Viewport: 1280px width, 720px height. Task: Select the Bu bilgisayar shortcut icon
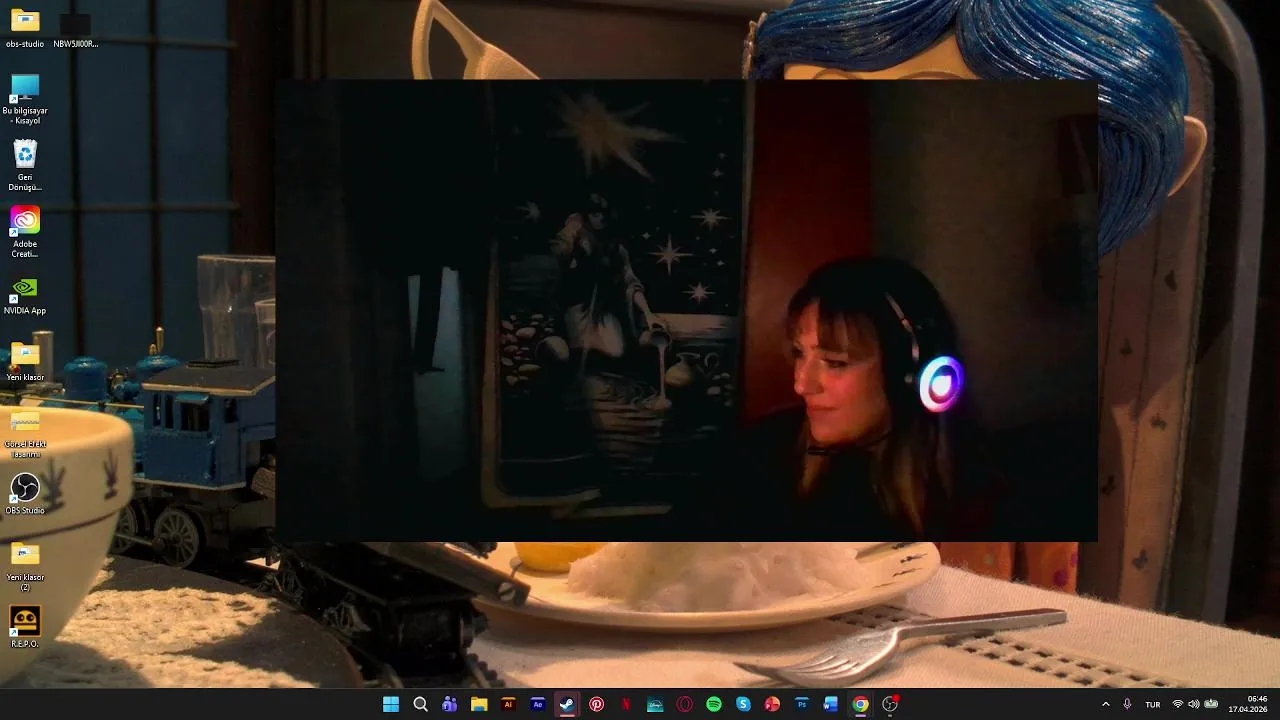(25, 99)
